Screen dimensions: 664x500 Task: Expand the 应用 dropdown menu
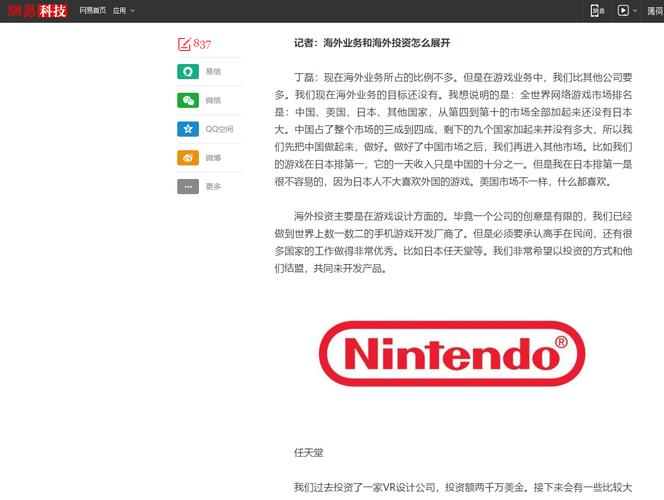click(124, 11)
